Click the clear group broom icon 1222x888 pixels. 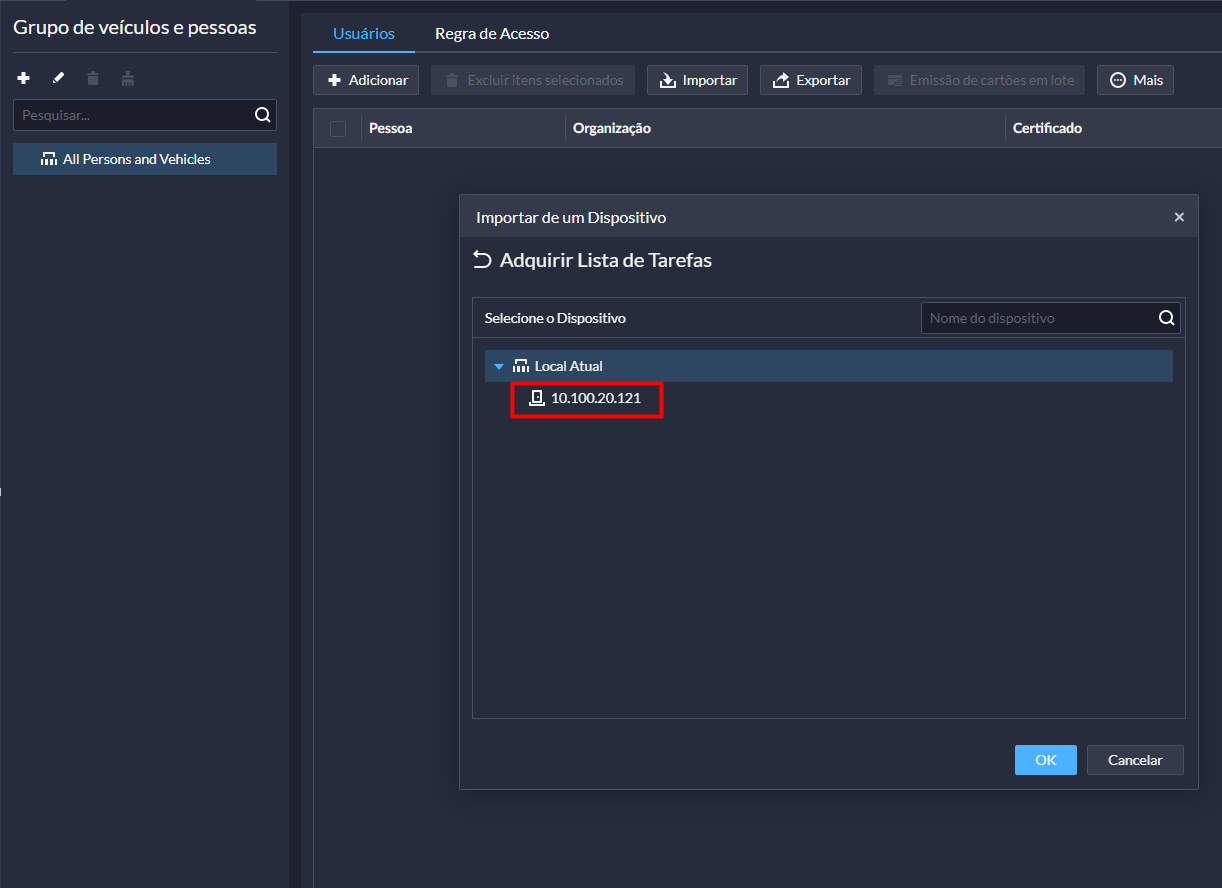(127, 78)
